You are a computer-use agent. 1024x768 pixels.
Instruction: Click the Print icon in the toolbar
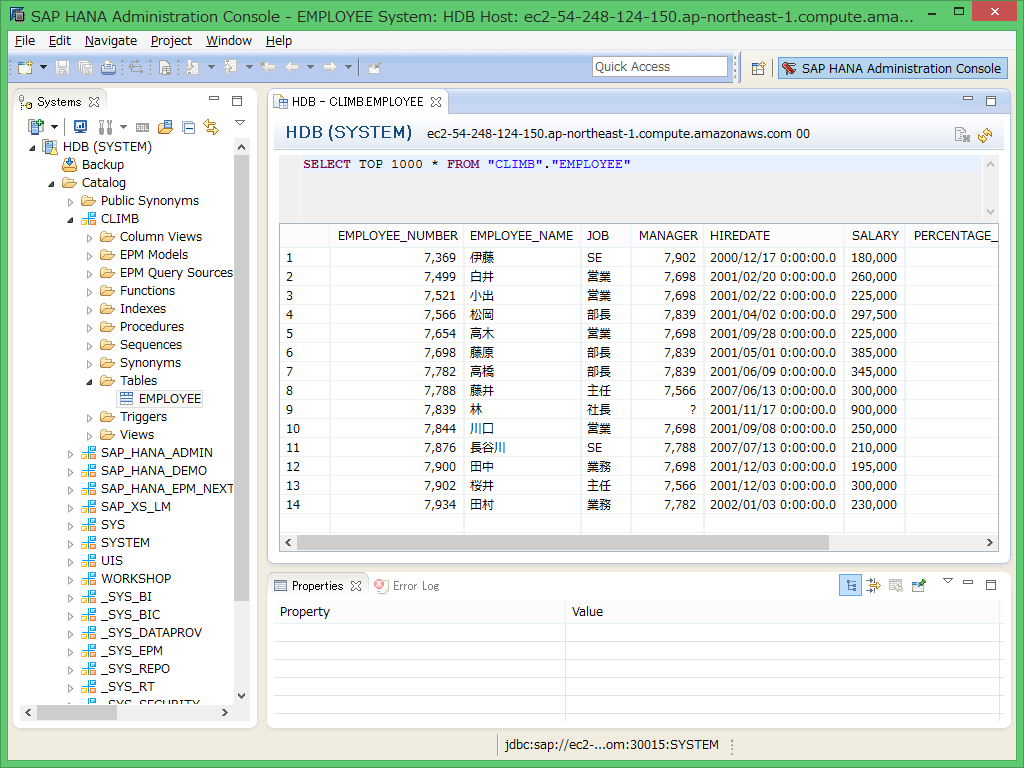click(108, 67)
